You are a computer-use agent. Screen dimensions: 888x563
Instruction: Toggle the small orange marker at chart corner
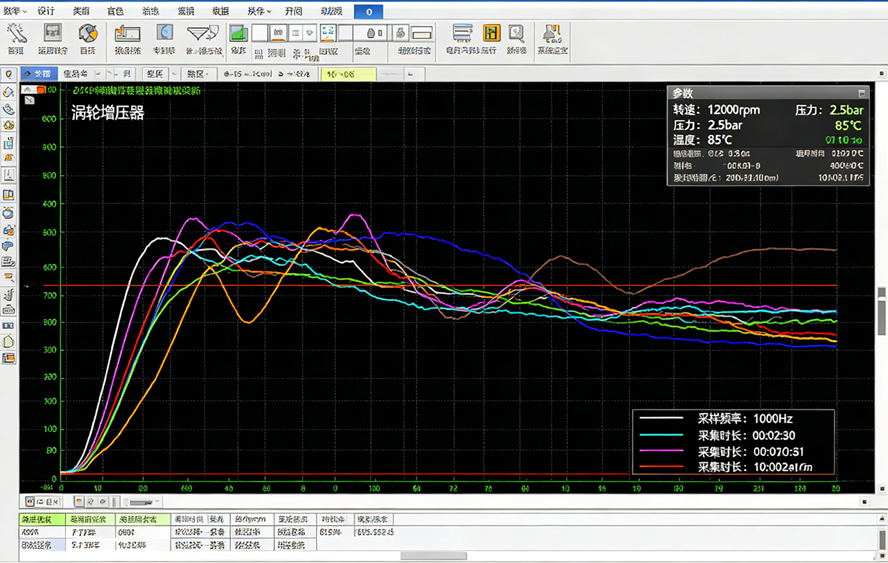click(40, 90)
